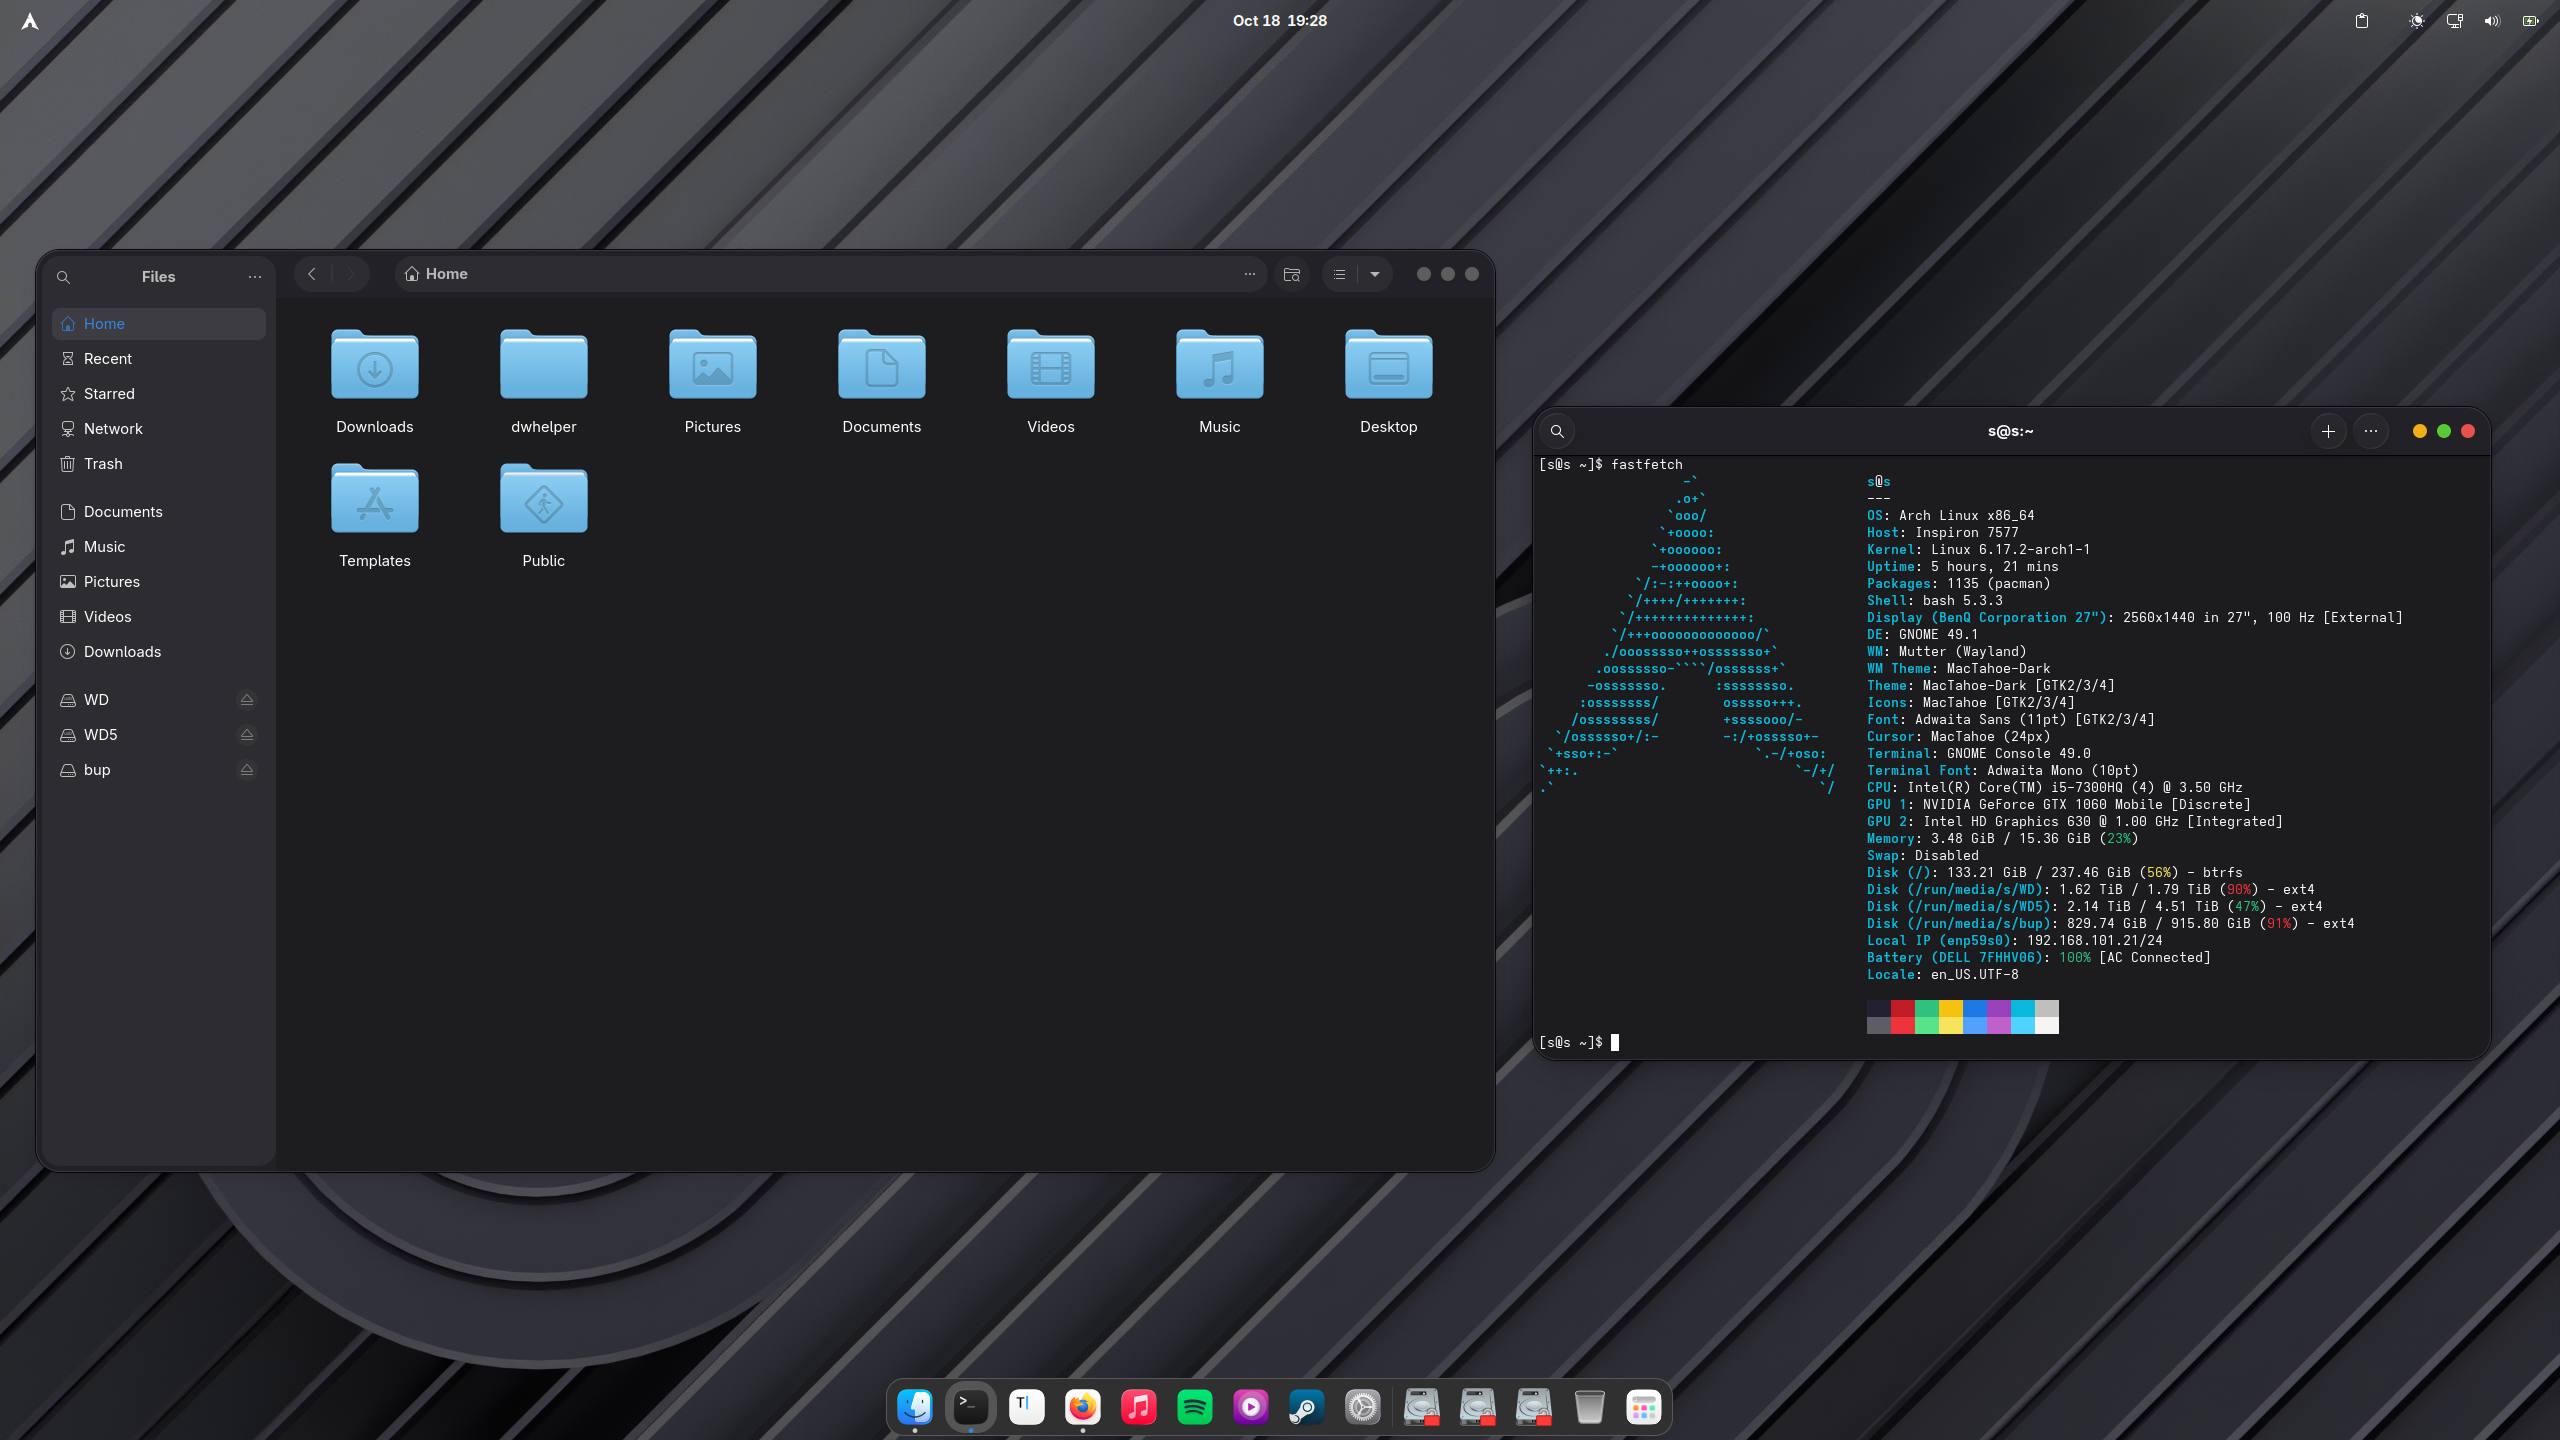The image size is (2560, 1440).
Task: Open the terminal search button
Action: (1557, 431)
